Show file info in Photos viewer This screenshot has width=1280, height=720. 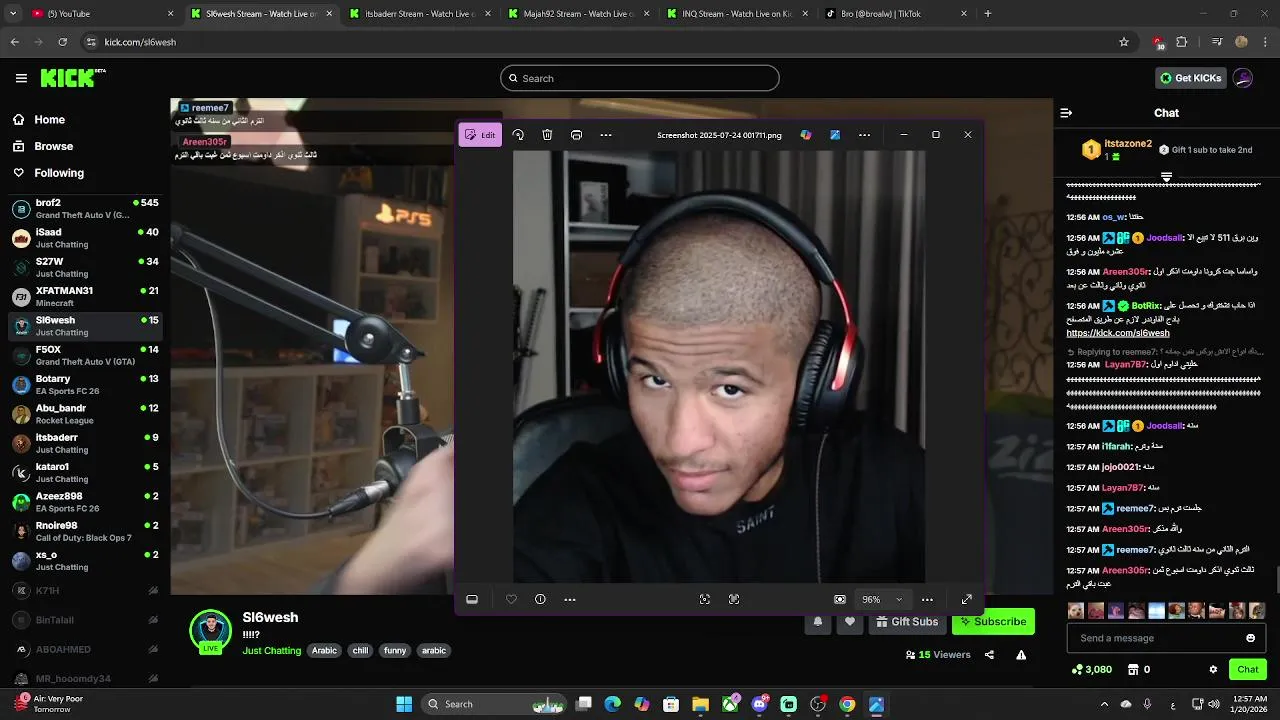540,599
